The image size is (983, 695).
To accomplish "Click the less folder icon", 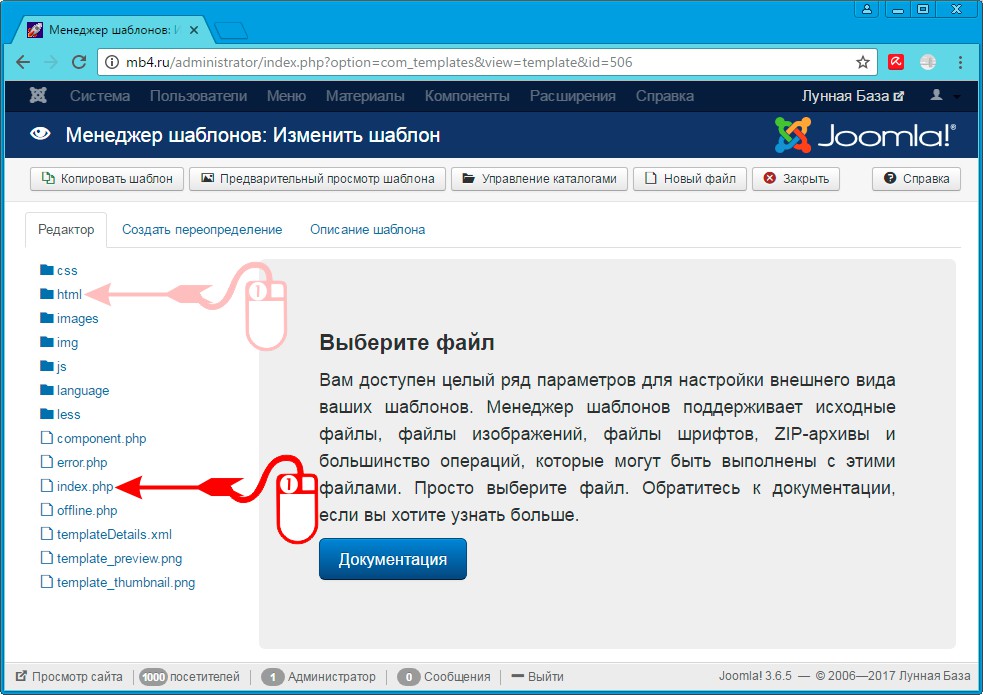I will point(46,414).
